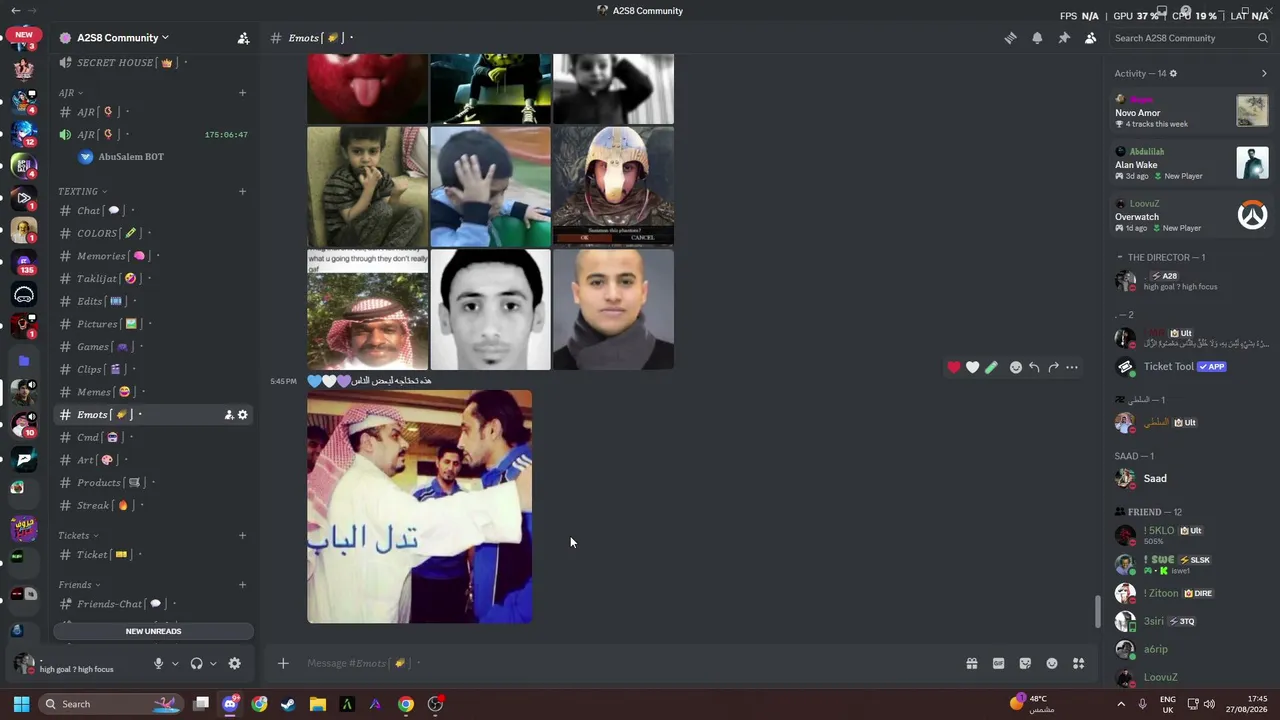1280x720 pixels.
Task: Focus the Search A2S8 Community box
Action: [1191, 38]
